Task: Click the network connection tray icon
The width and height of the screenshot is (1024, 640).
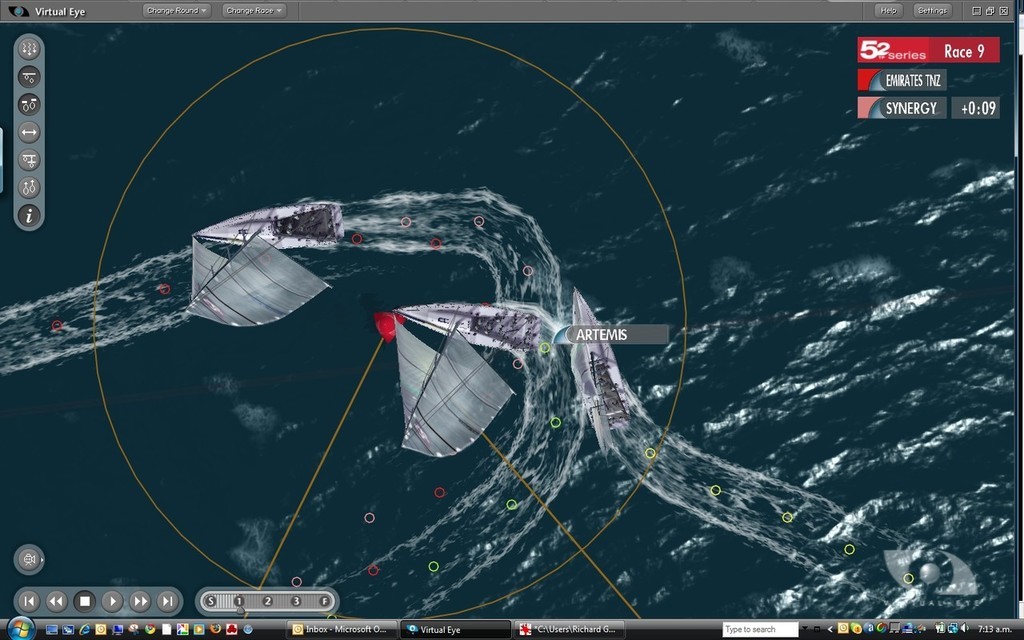Action: (952, 629)
